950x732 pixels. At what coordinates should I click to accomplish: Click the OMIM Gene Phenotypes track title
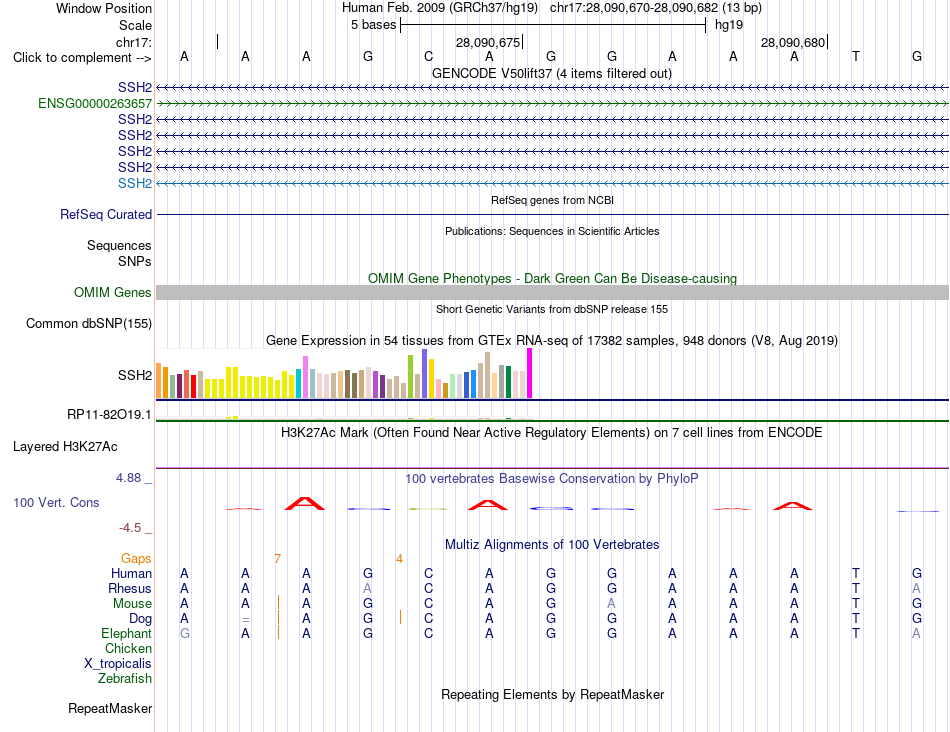[x=552, y=278]
